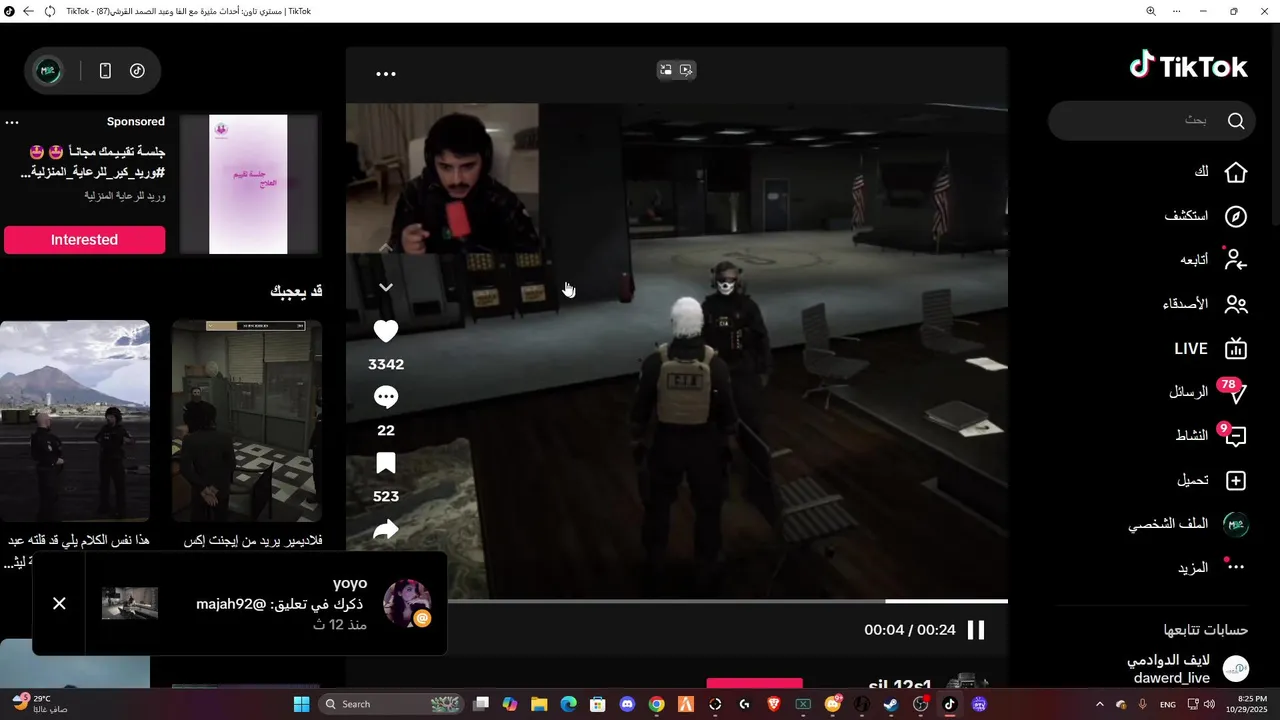Go back with title bar arrow
This screenshot has height=720, width=1280.
(28, 11)
